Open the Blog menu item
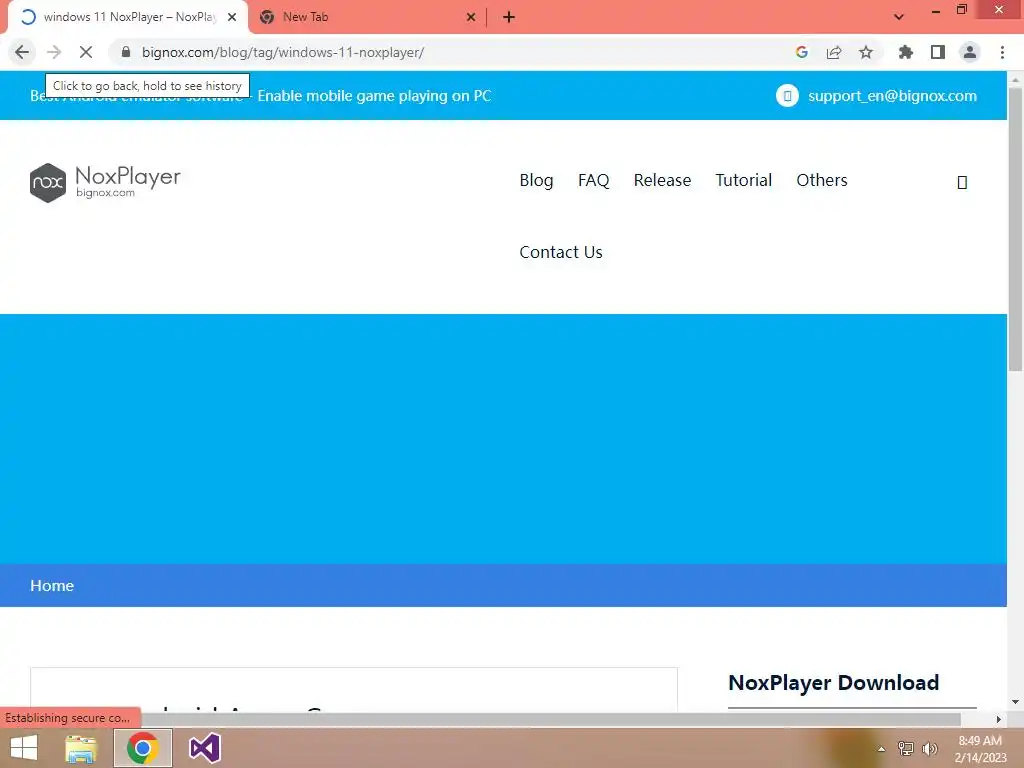The image size is (1024, 768). click(x=536, y=180)
